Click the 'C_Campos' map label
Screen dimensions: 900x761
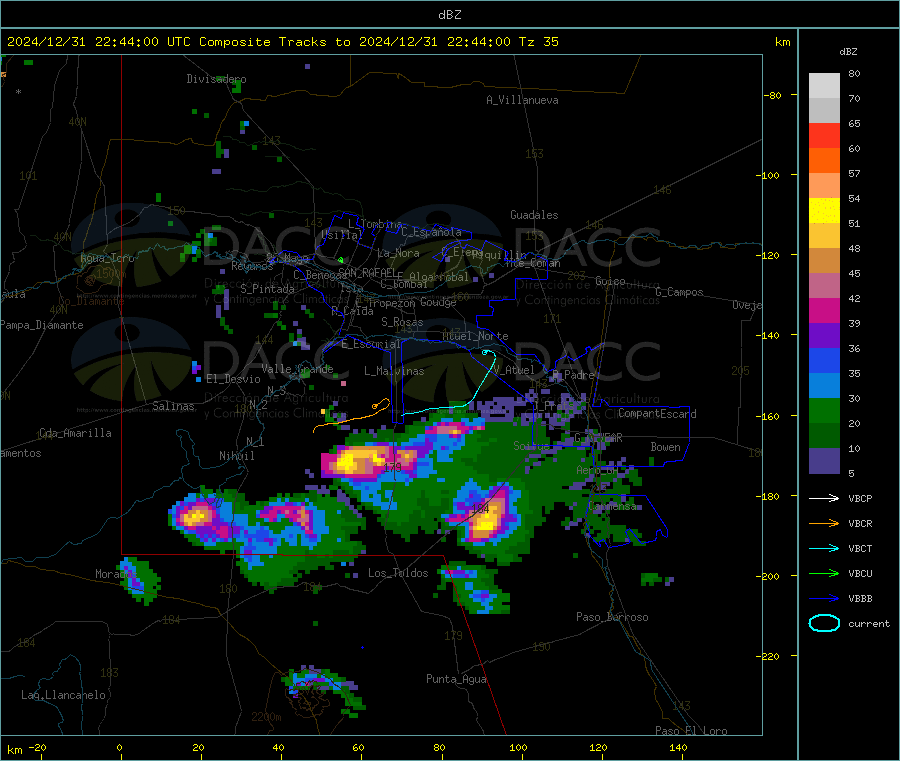(x=679, y=292)
